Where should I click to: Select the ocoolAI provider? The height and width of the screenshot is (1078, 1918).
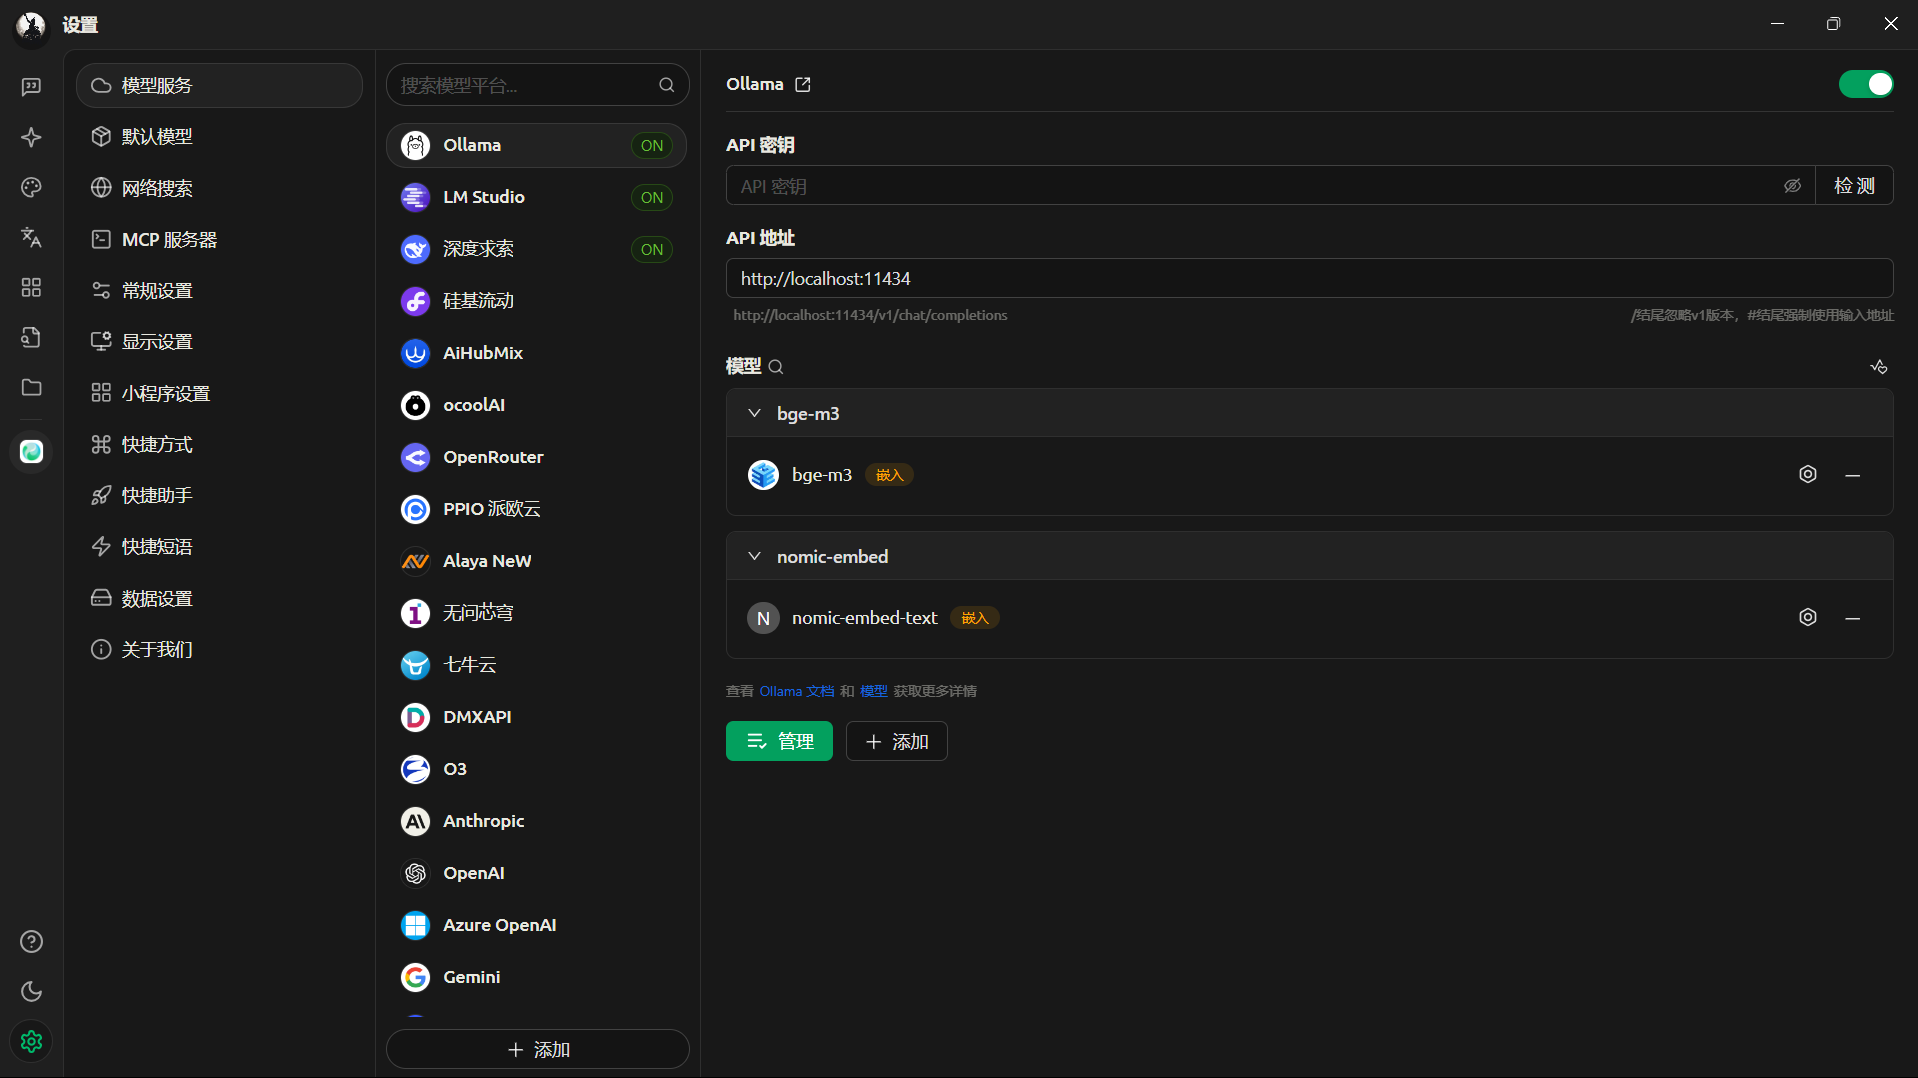tap(536, 405)
